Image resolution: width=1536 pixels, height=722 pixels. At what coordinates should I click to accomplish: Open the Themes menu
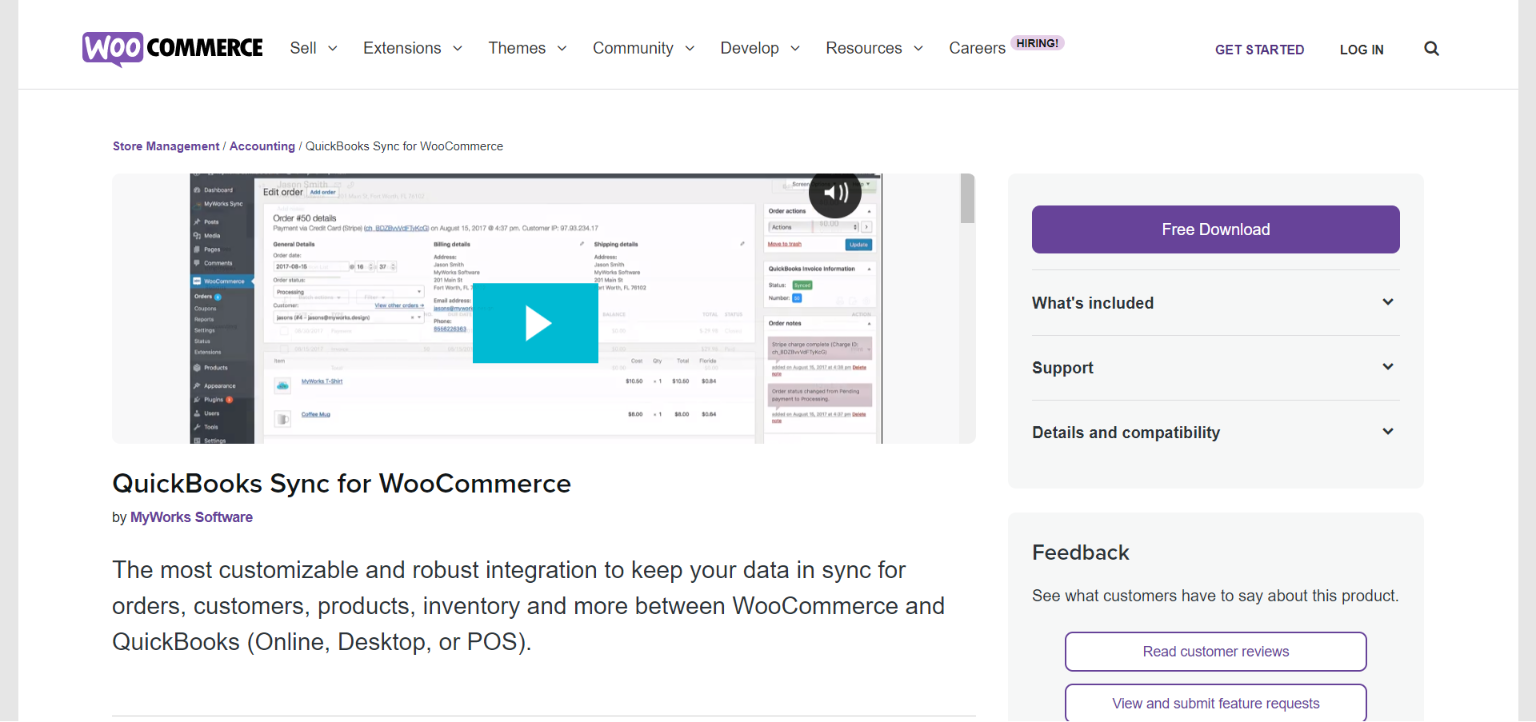[528, 48]
